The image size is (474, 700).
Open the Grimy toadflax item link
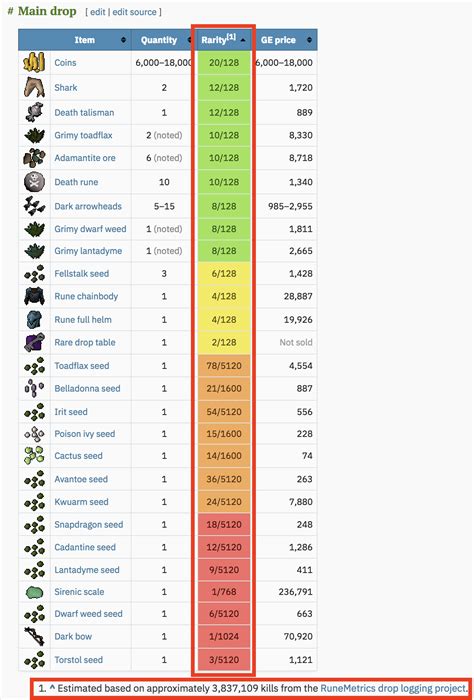tap(83, 135)
